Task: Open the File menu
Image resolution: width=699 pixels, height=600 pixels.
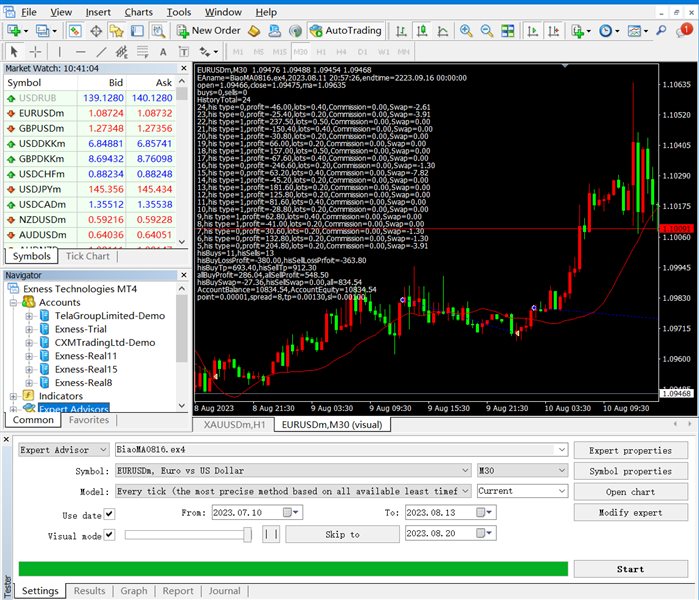Action: point(29,12)
